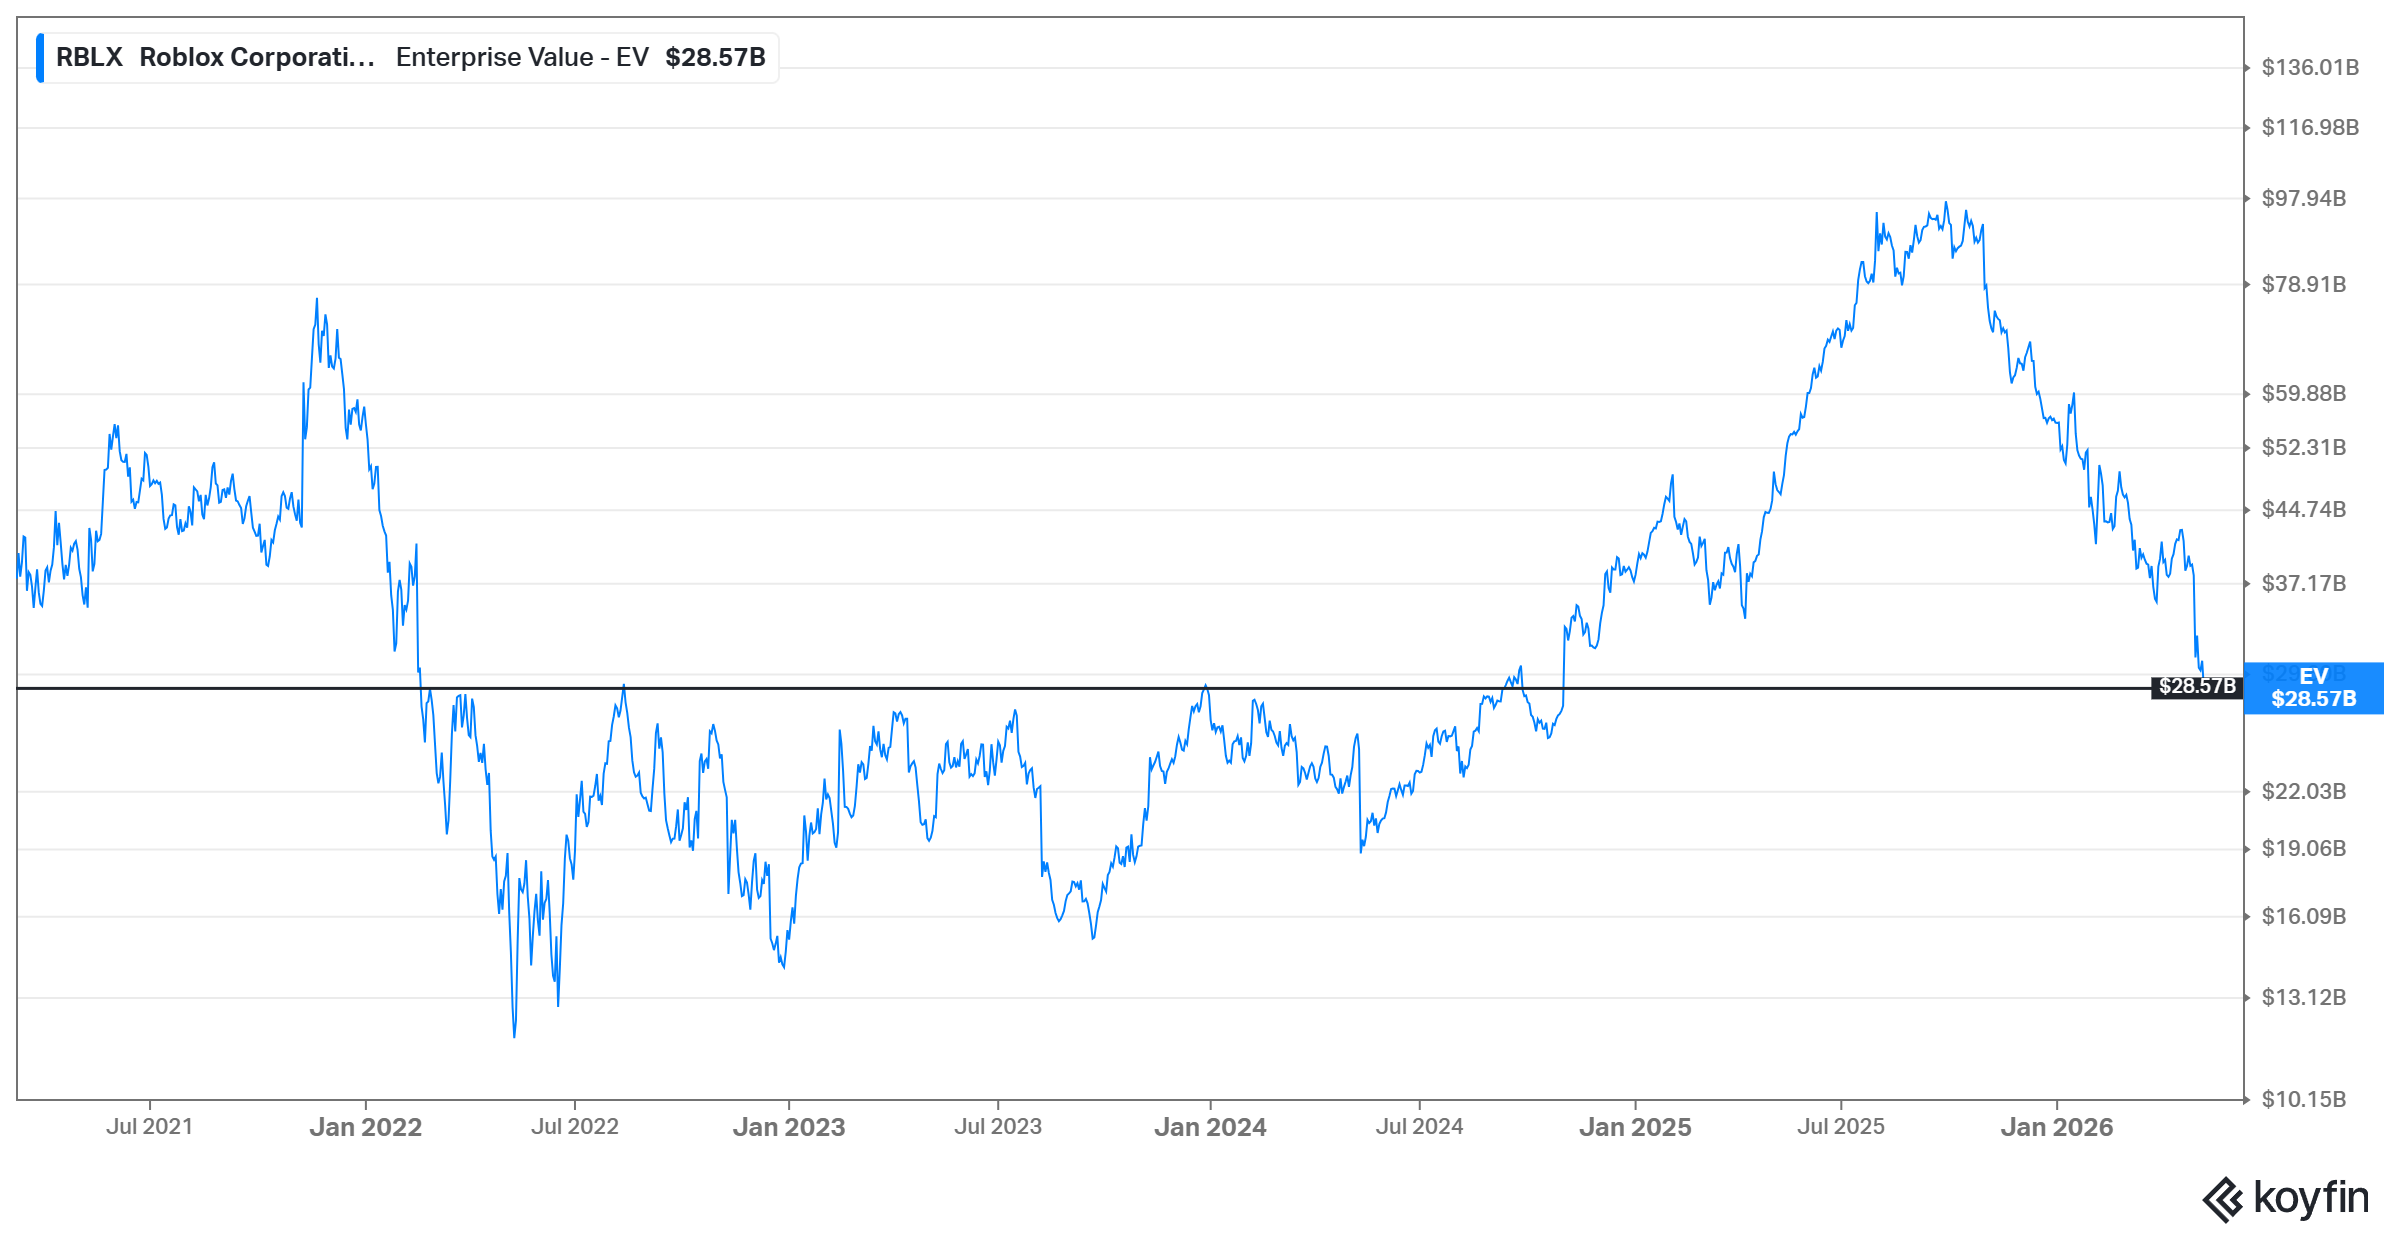This screenshot has height=1240, width=2400.
Task: Click the Jul 2025 x-axis label
Action: click(x=1841, y=1126)
